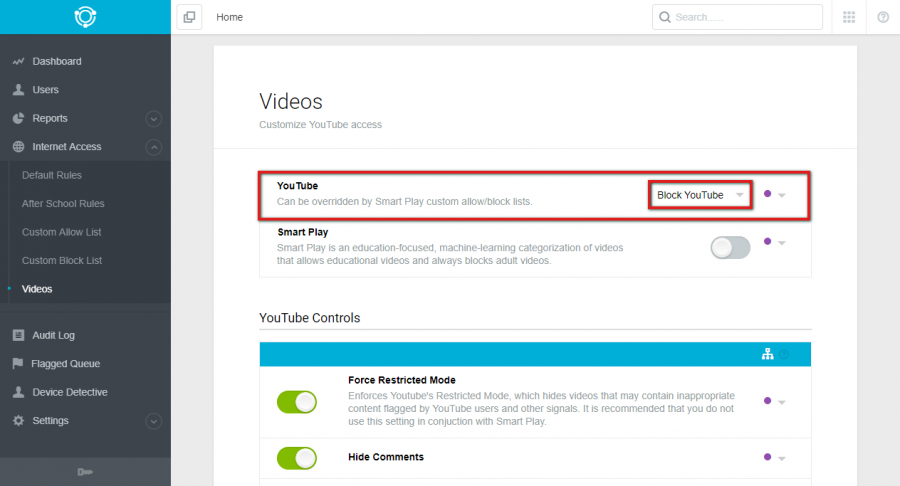Click the 'Smart Play' setting title
Image resolution: width=900 pixels, height=486 pixels.
tap(302, 232)
